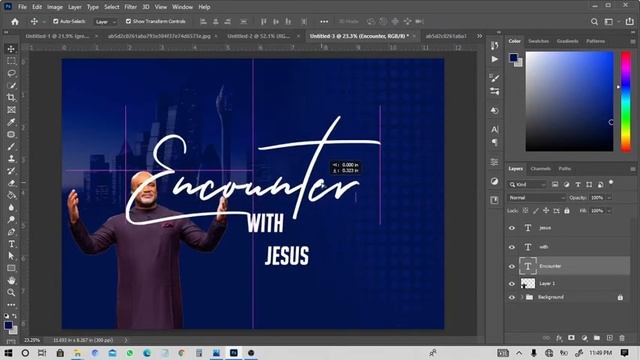The height and width of the screenshot is (360, 640).
Task: Switch to the Swatches tab
Action: (538, 41)
